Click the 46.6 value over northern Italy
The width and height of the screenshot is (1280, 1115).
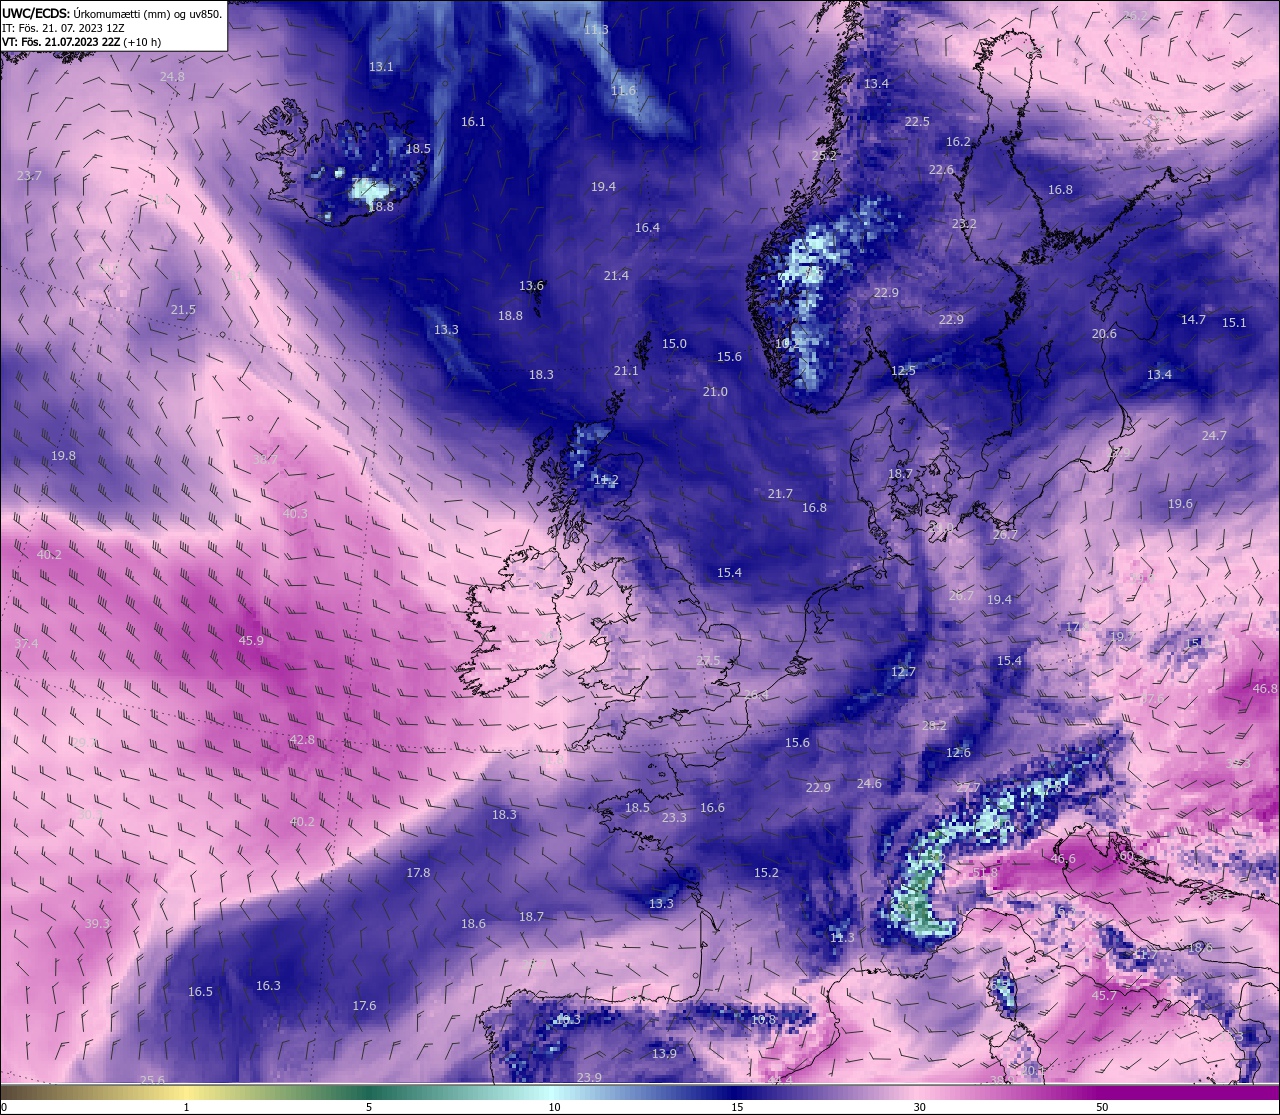tap(1063, 859)
